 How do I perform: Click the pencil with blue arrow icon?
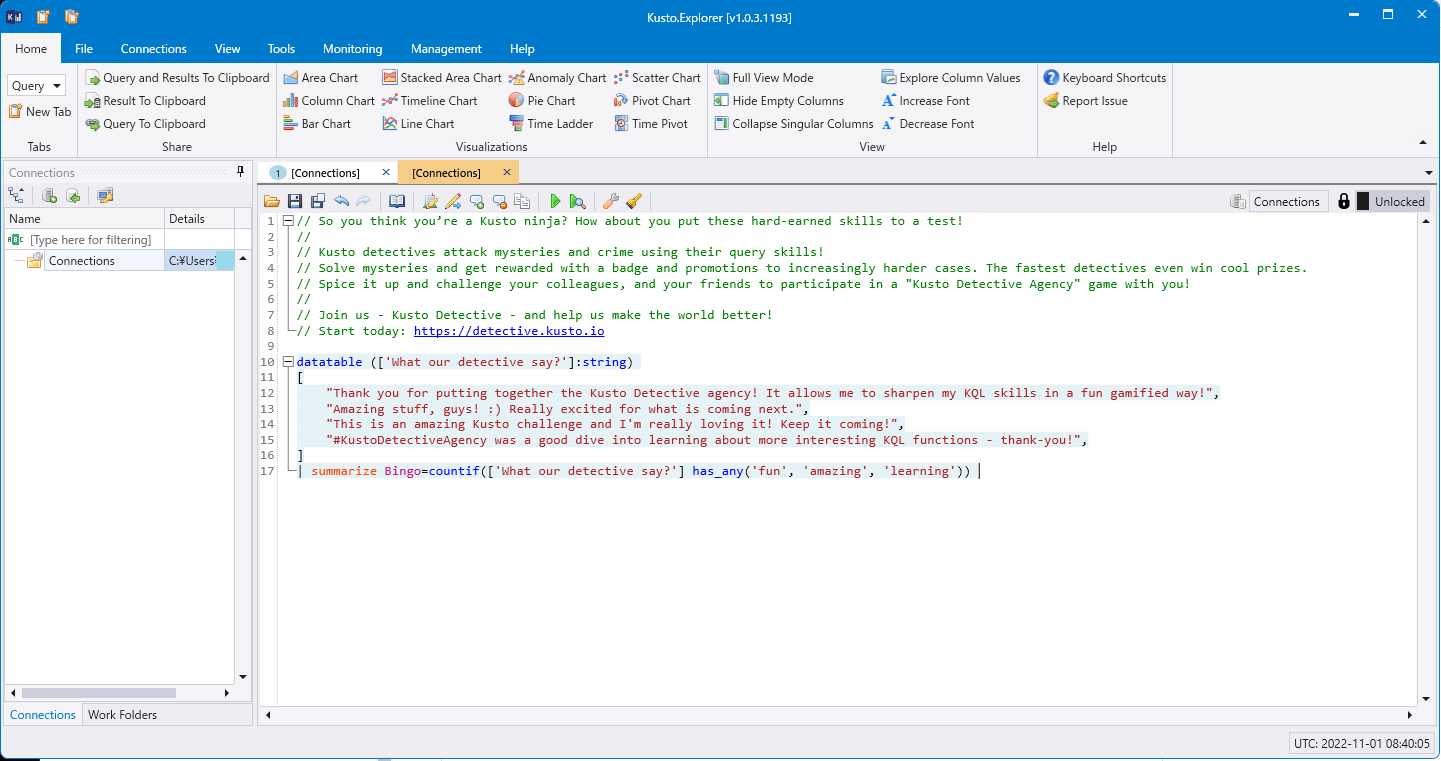453,201
